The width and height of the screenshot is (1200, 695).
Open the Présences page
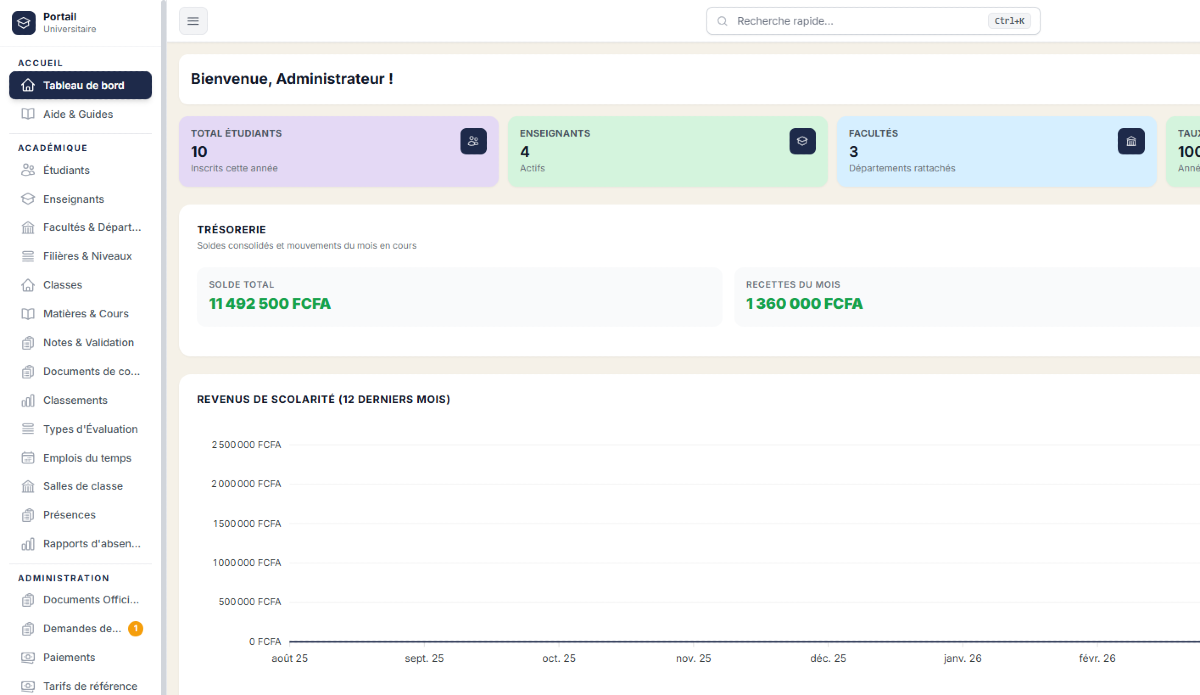click(x=80, y=515)
